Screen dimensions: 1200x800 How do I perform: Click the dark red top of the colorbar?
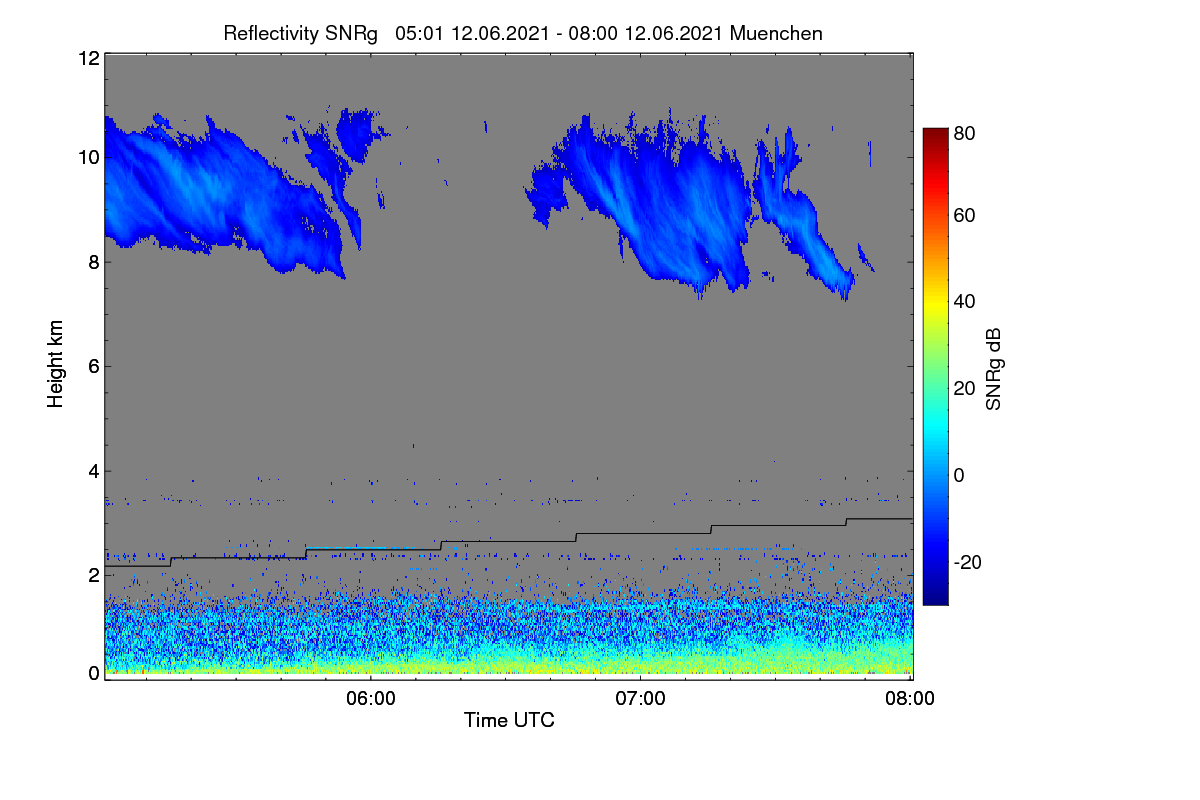pos(934,135)
